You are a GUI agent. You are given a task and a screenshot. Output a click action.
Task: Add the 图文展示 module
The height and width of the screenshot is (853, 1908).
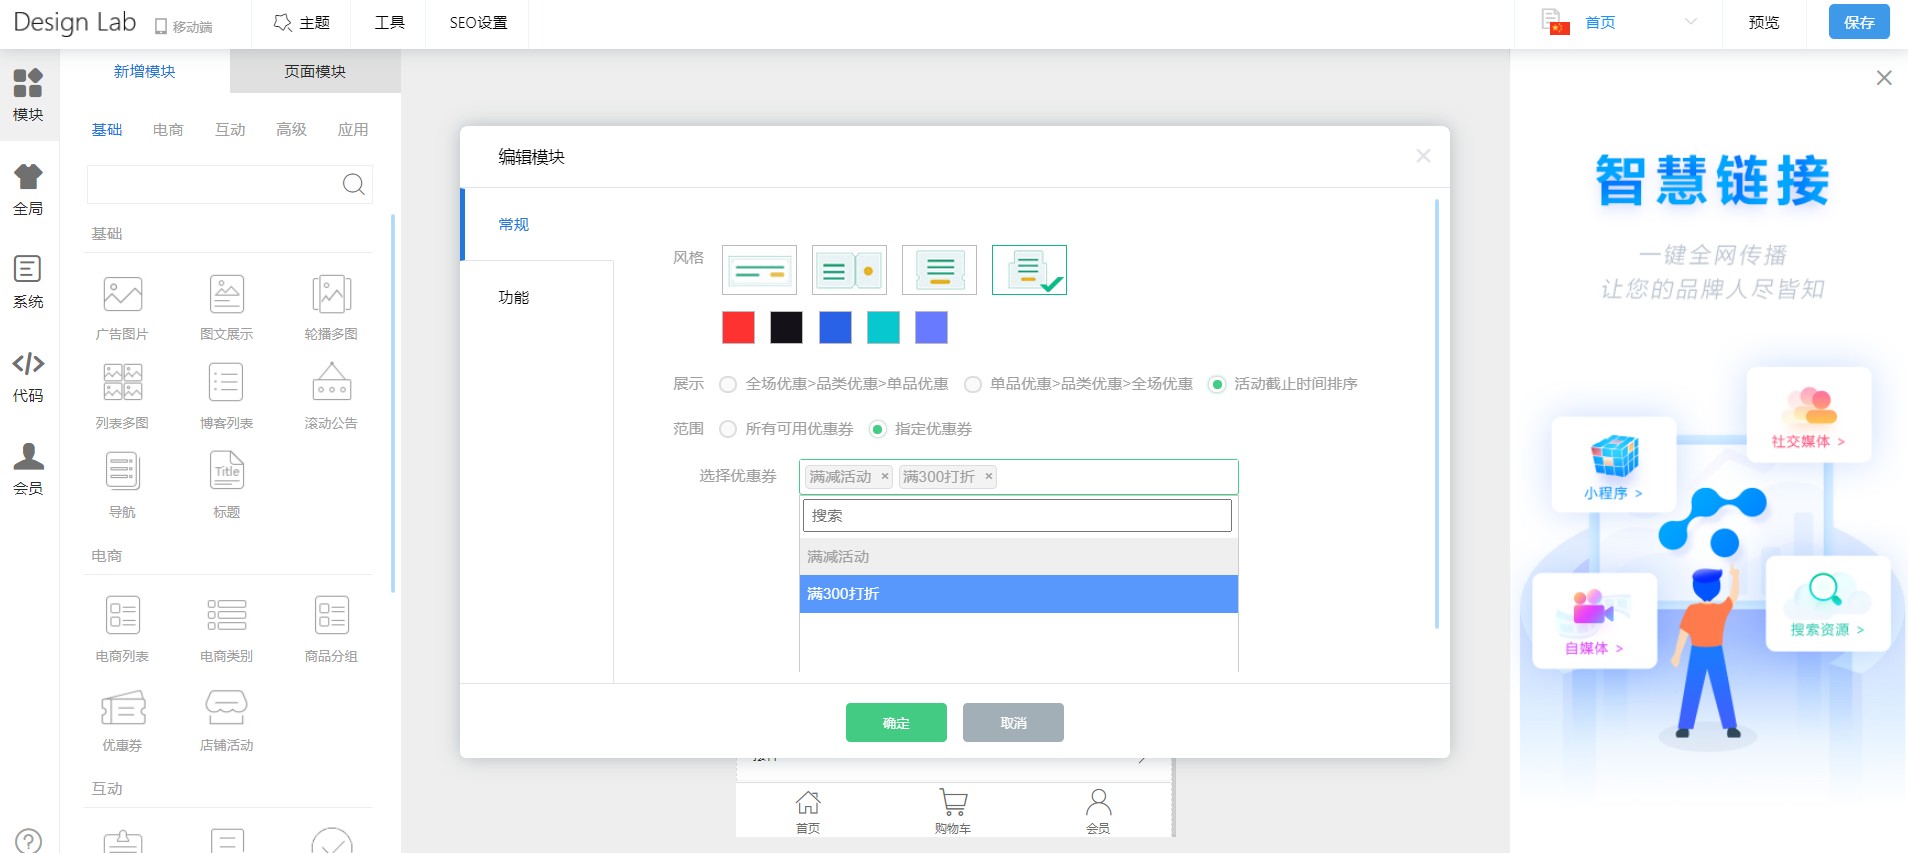click(x=227, y=307)
